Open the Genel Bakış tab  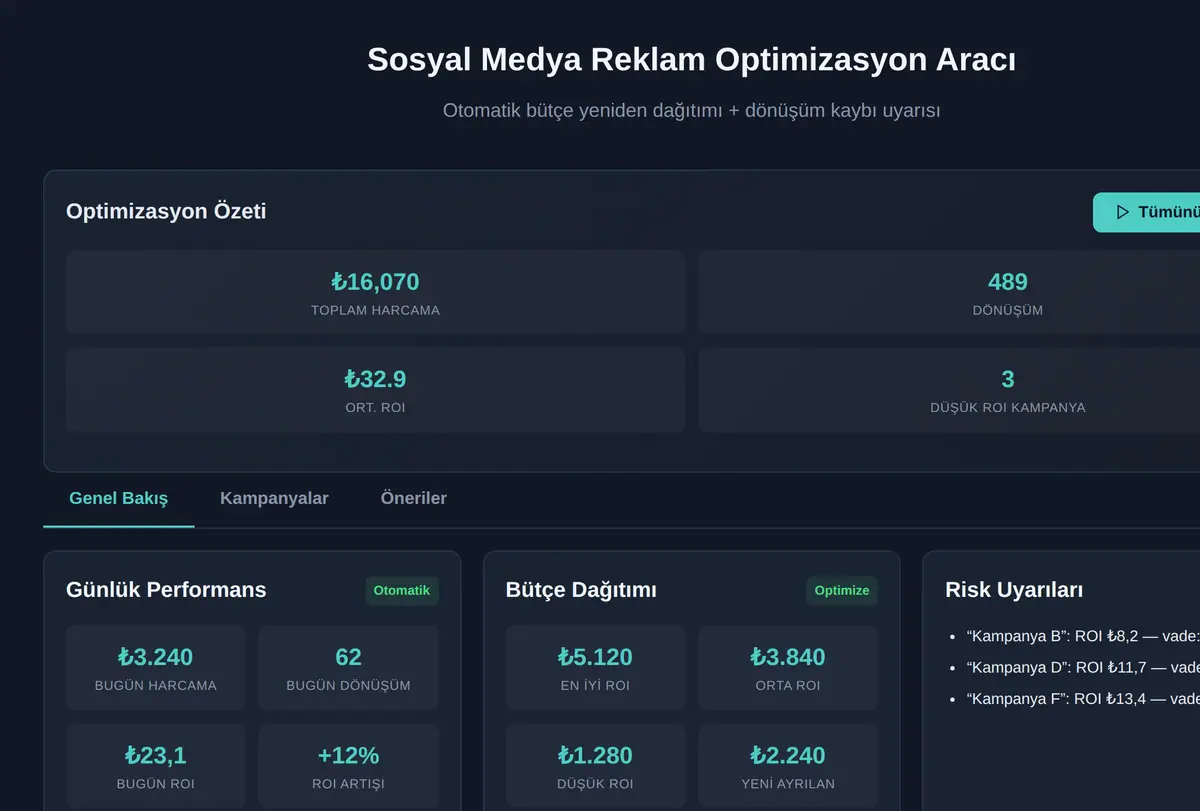[119, 498]
